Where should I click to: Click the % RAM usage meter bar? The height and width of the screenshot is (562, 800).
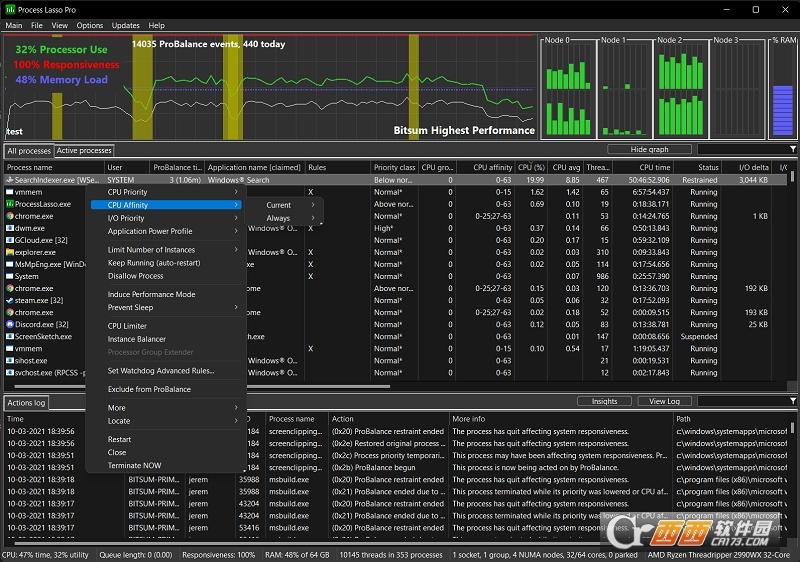pos(782,110)
